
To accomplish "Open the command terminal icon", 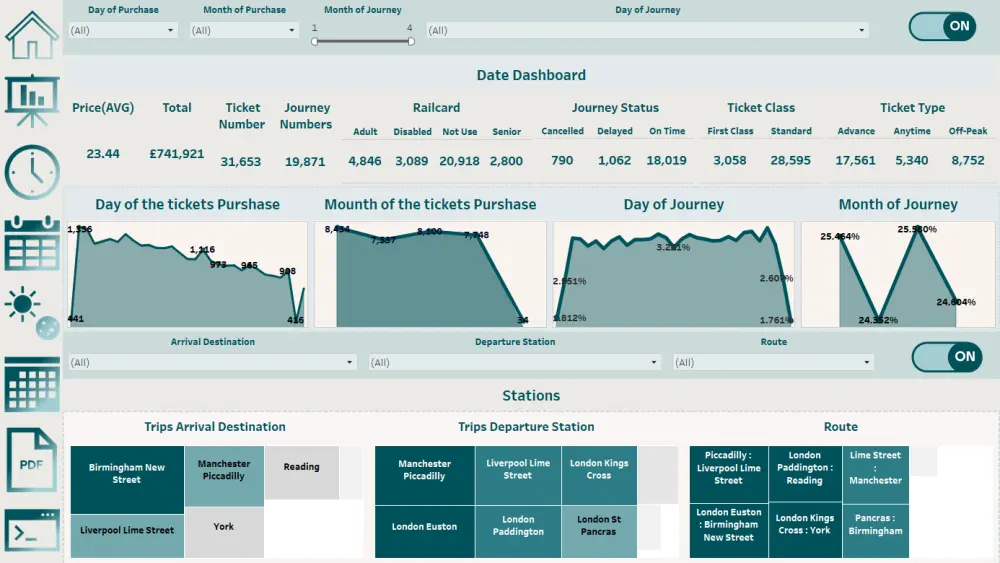I will pos(32,530).
